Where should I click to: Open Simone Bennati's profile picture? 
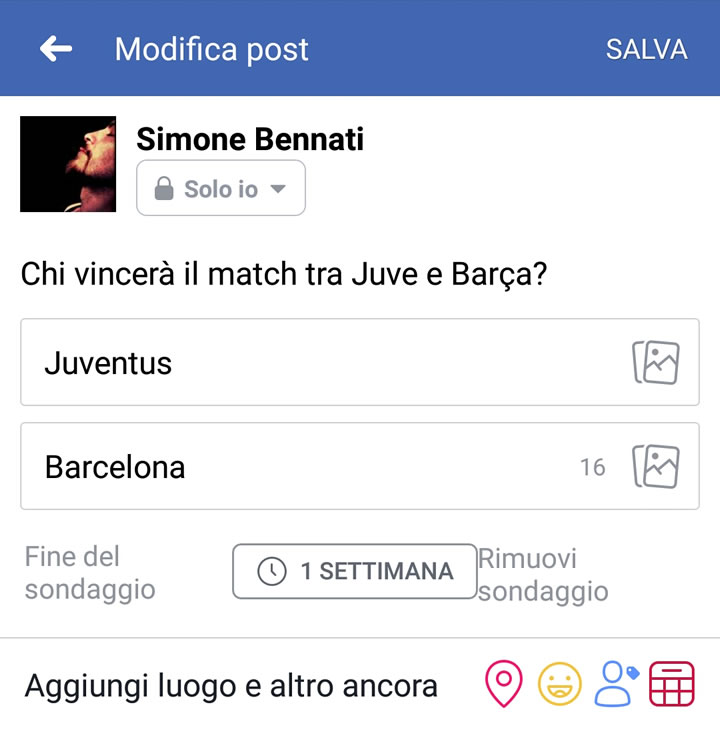[x=68, y=164]
